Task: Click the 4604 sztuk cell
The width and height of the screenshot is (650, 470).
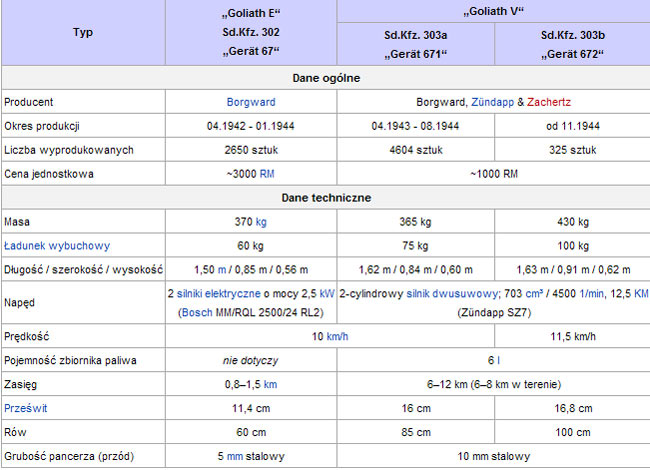Action: tap(415, 150)
